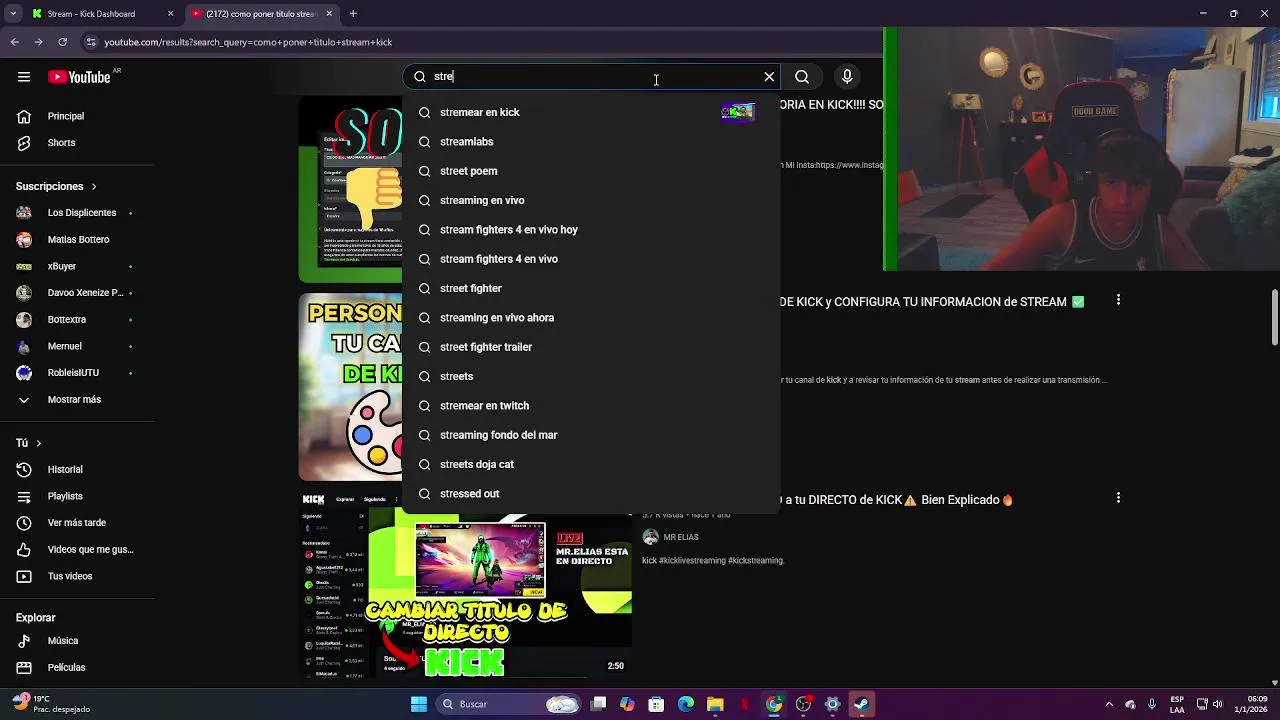Choose suggestion 'stremear en kick'
This screenshot has height=720, width=1280.
(591, 112)
